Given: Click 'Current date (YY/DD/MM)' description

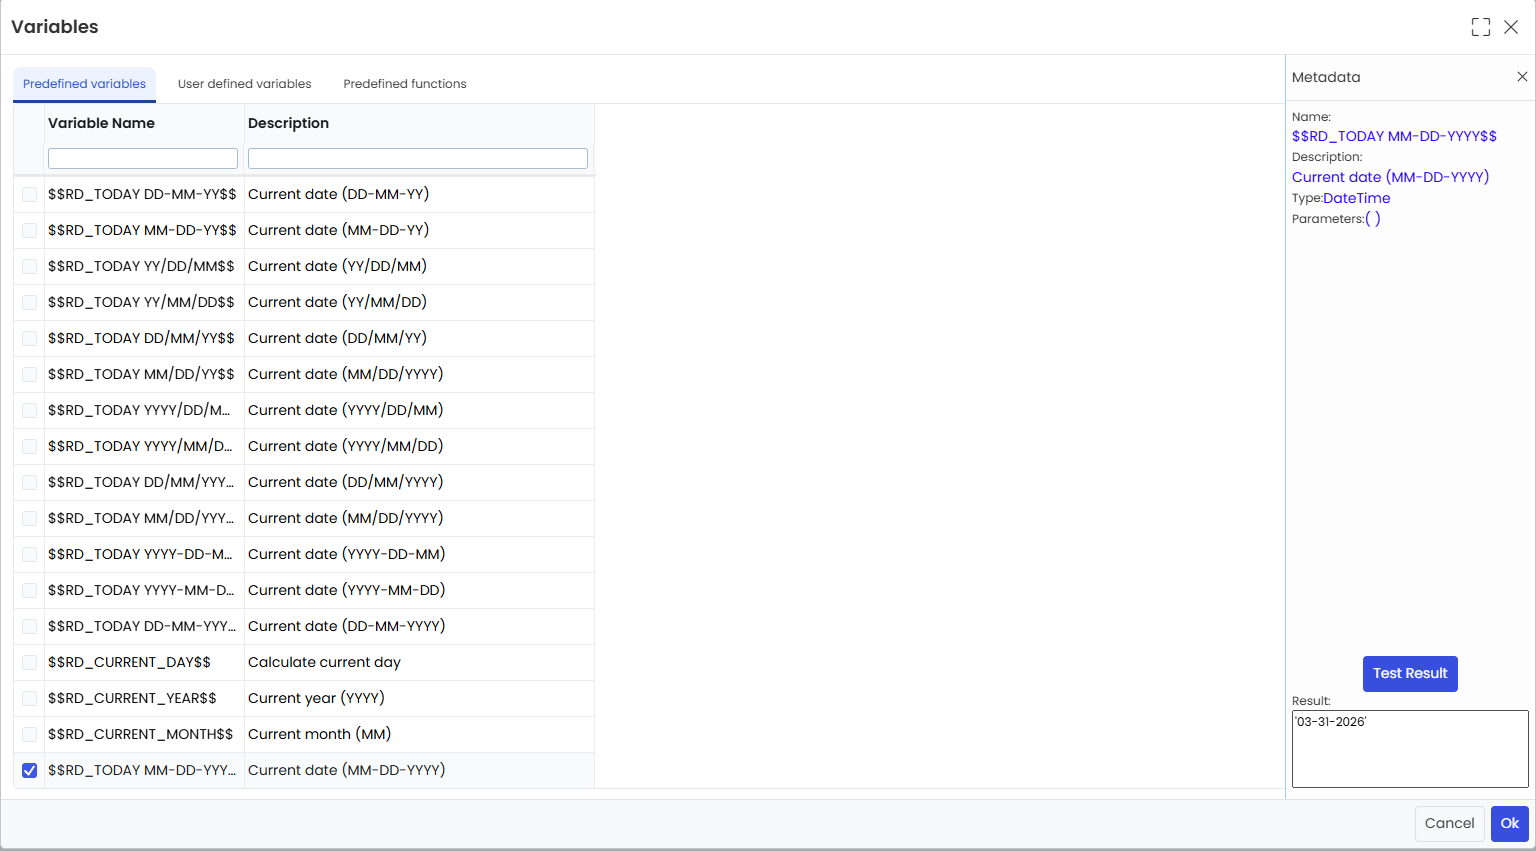Looking at the screenshot, I should click(x=337, y=266).
